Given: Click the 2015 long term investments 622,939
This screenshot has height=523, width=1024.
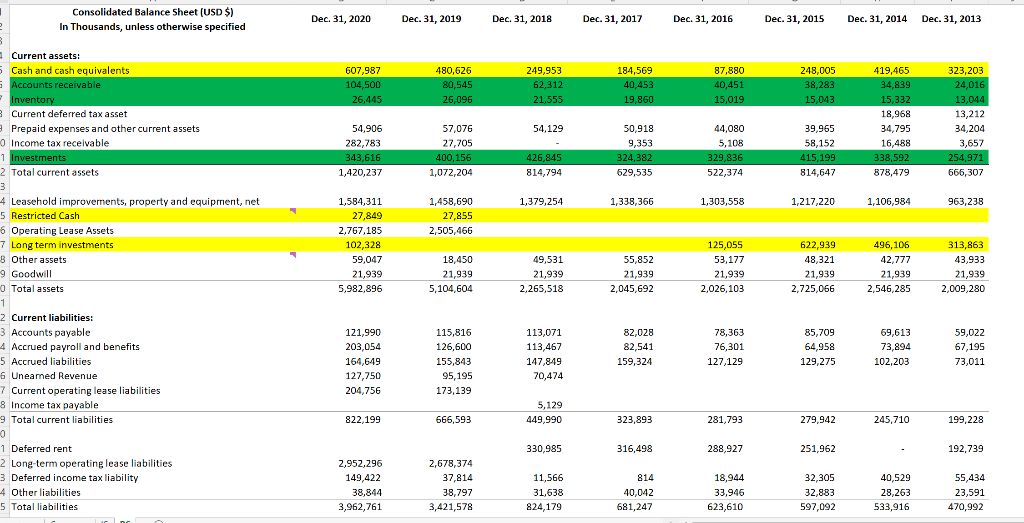Looking at the screenshot, I should 816,245.
